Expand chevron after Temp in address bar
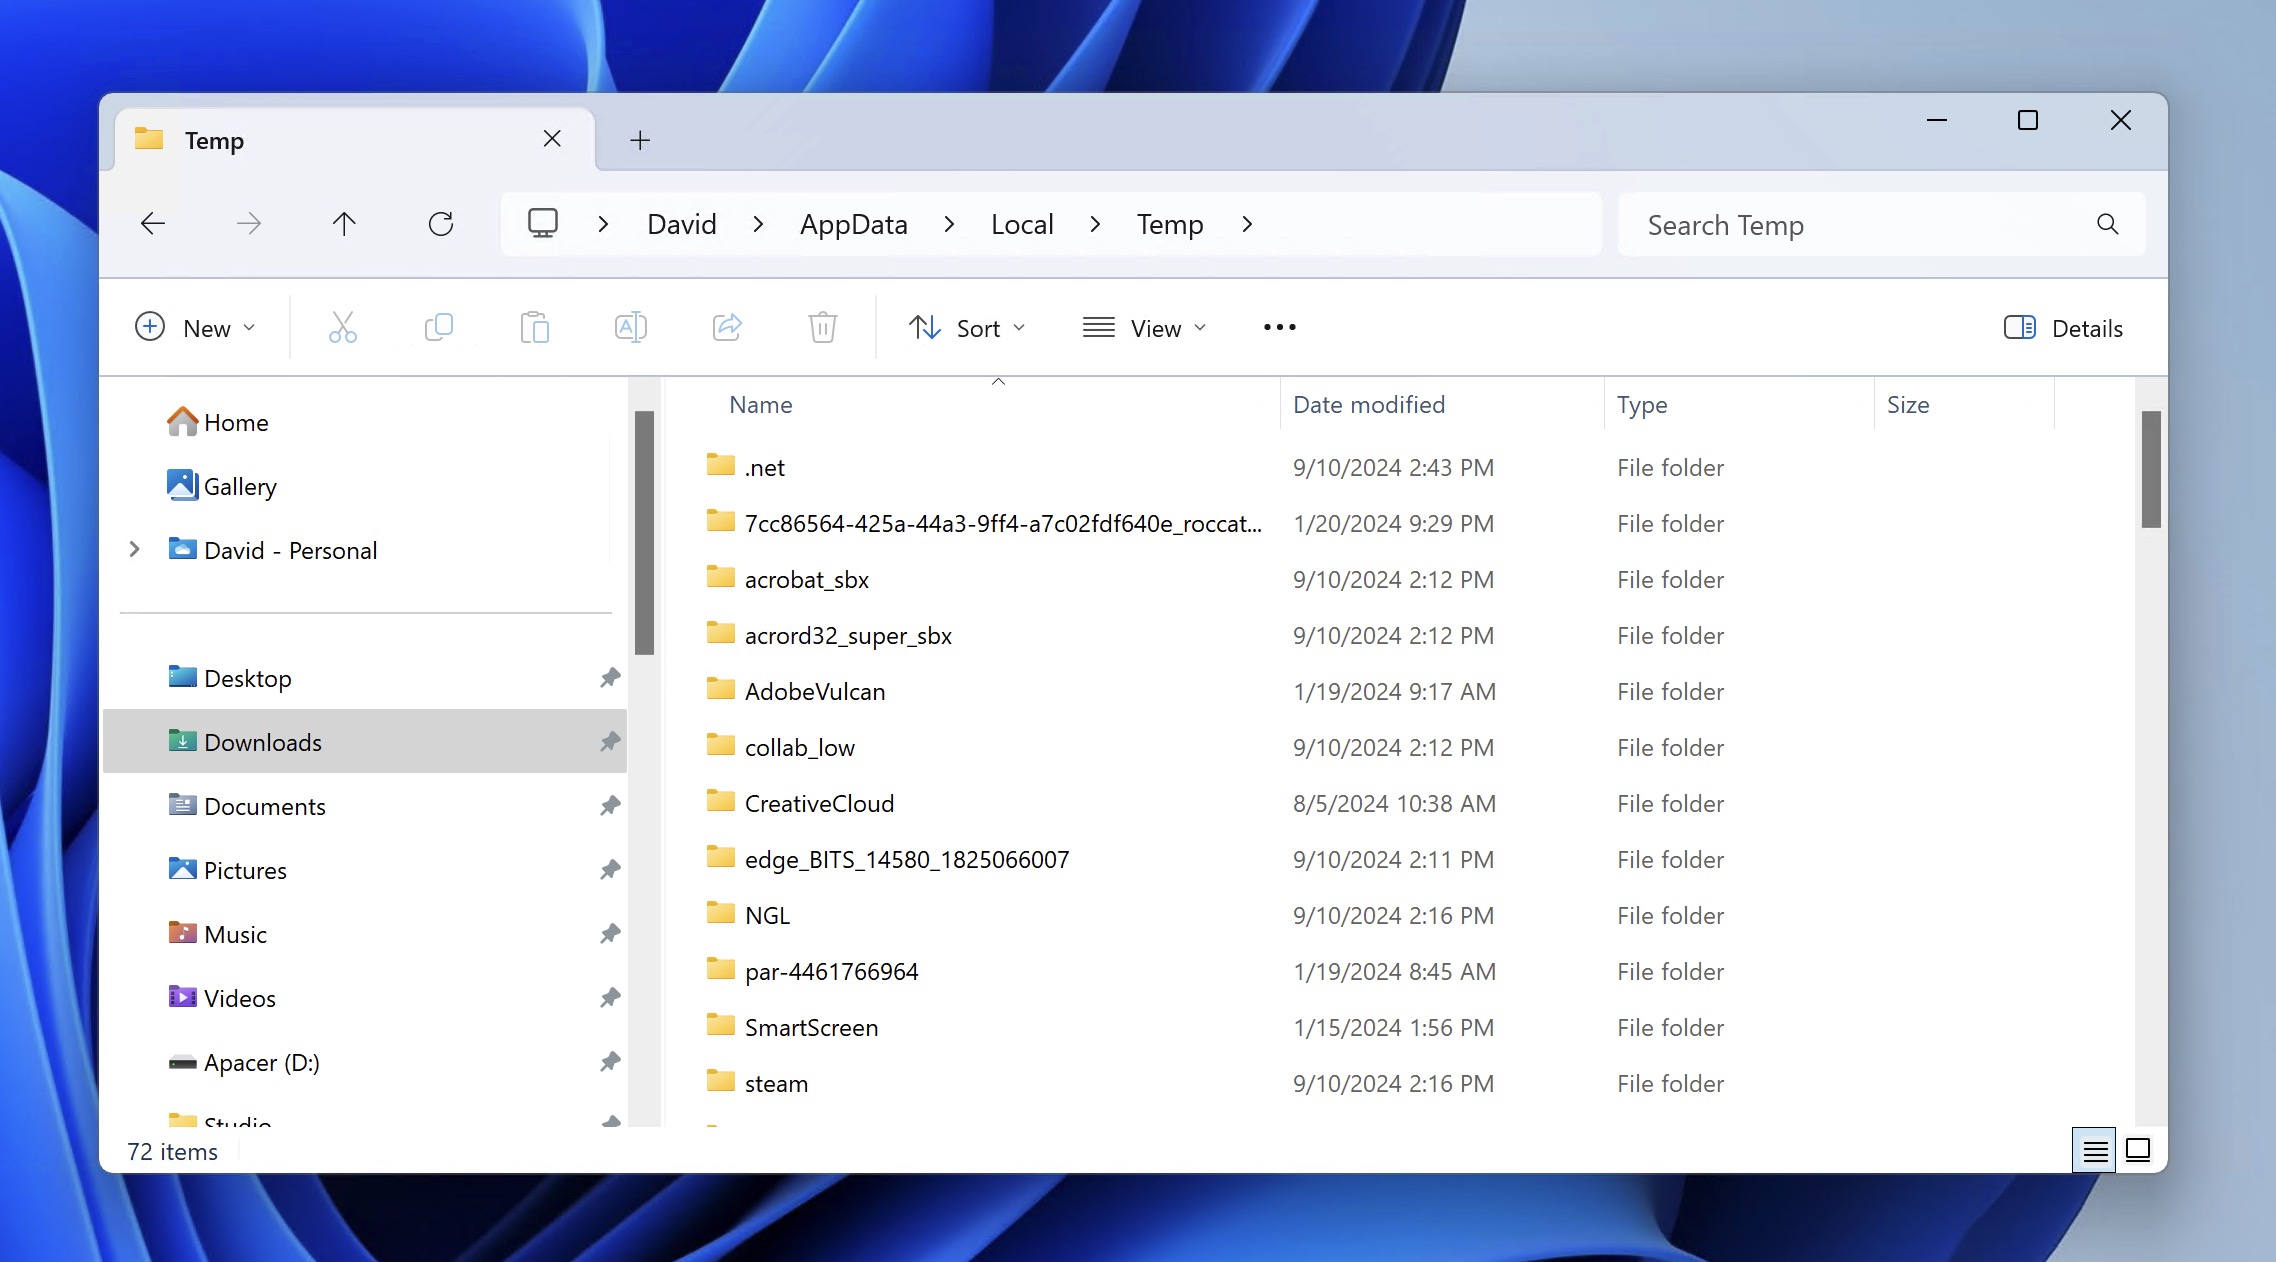2276x1262 pixels. (1247, 224)
